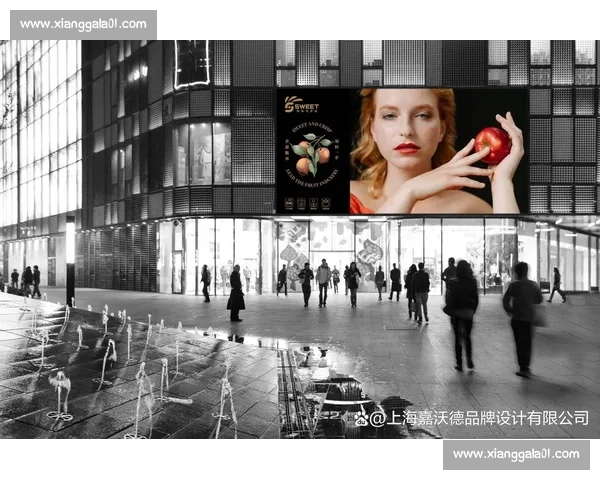Click the @上海嘉沃德品牌设计有限公司 watermark text
Viewport: 600px width, 480px height.
(x=480, y=418)
